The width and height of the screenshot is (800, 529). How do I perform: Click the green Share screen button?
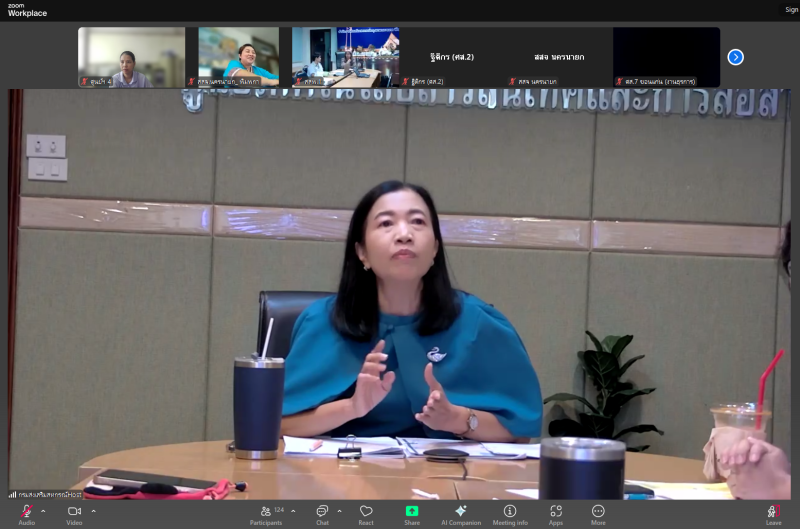[412, 512]
